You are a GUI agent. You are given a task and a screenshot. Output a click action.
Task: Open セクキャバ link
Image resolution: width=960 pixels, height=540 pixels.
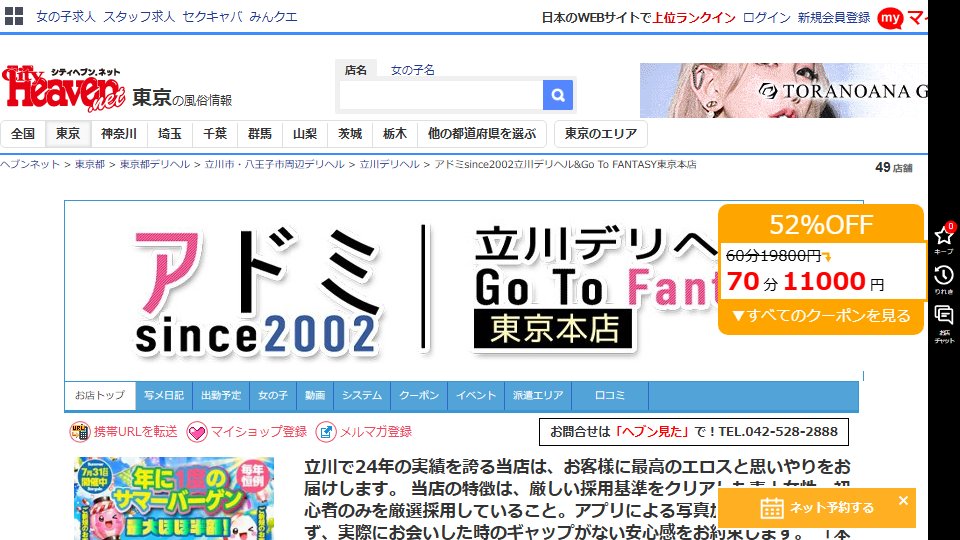coord(212,17)
